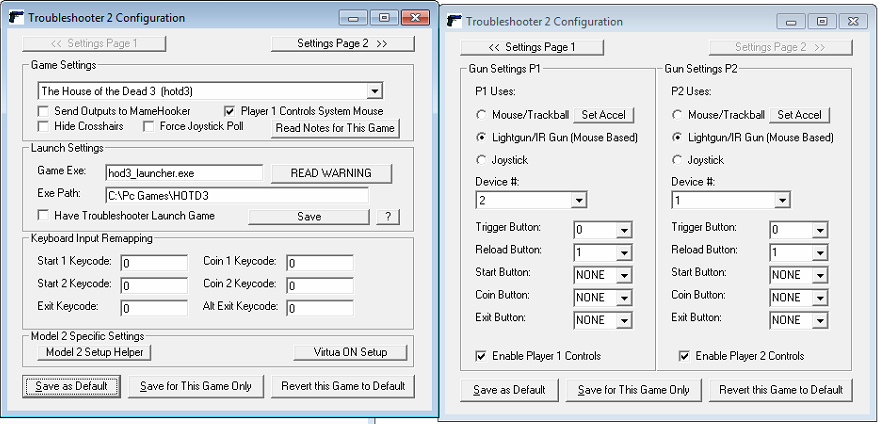Open P2 Trigger Button dropdown
This screenshot has height=424, width=878.
pyautogui.click(x=820, y=230)
